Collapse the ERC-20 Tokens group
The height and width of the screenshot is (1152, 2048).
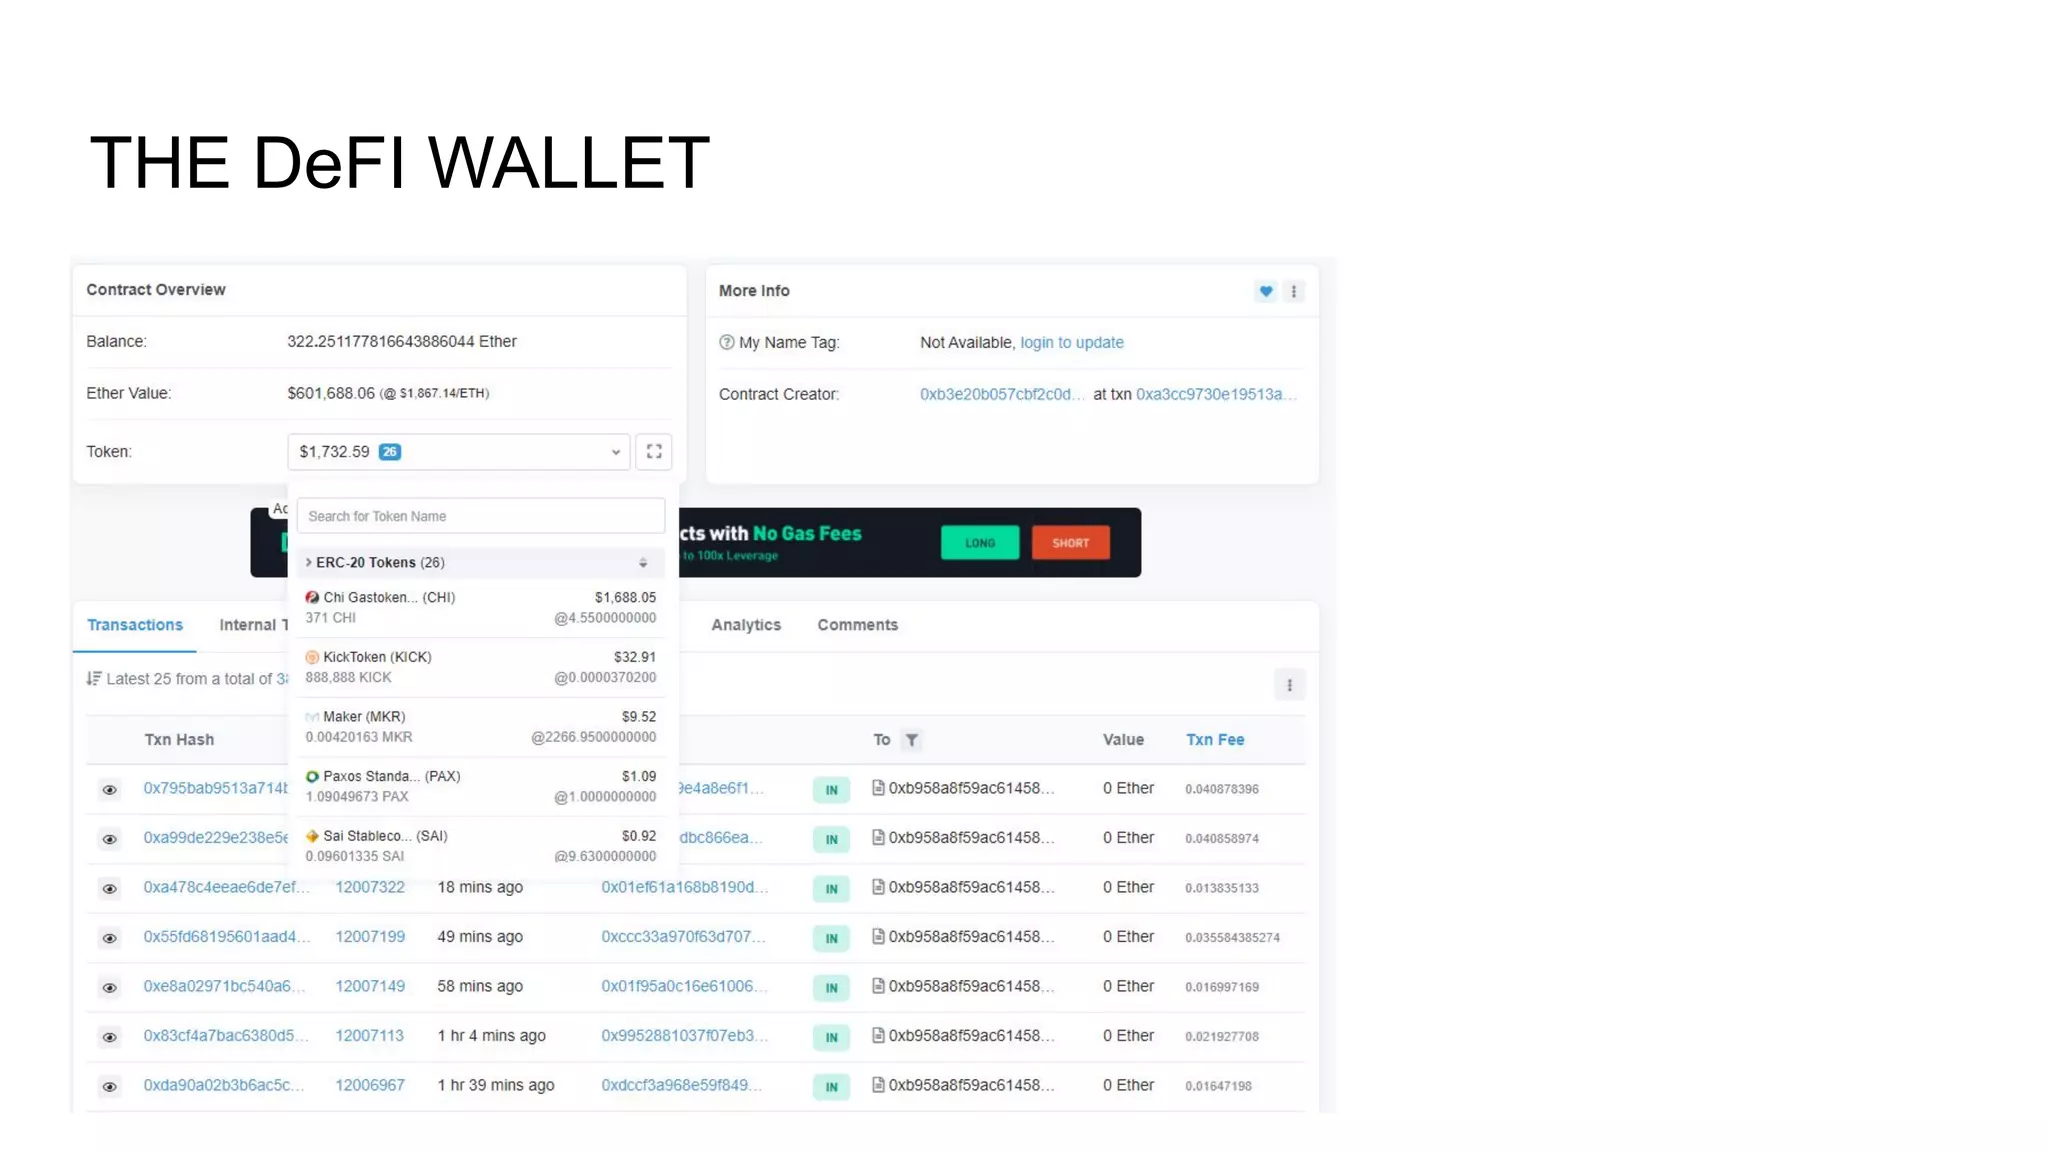[x=309, y=563]
